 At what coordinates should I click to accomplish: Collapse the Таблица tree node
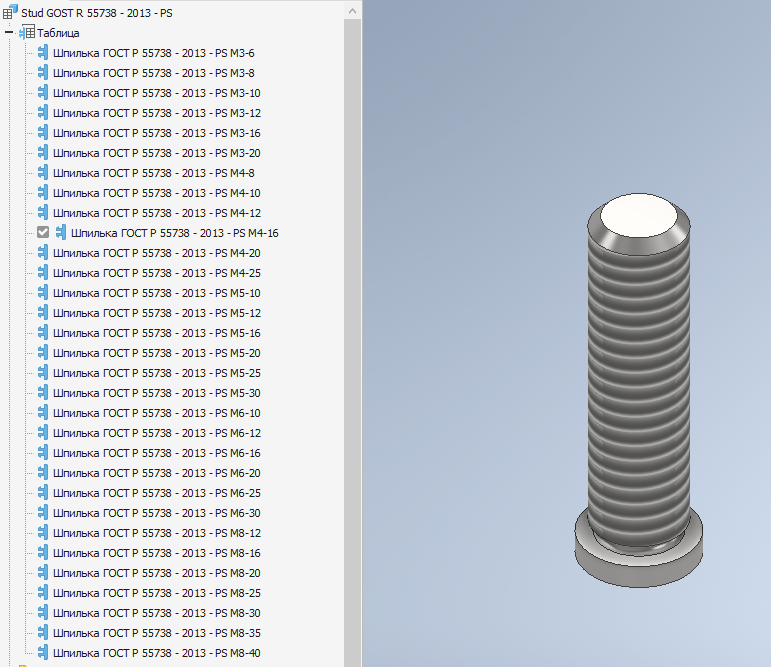pos(9,33)
